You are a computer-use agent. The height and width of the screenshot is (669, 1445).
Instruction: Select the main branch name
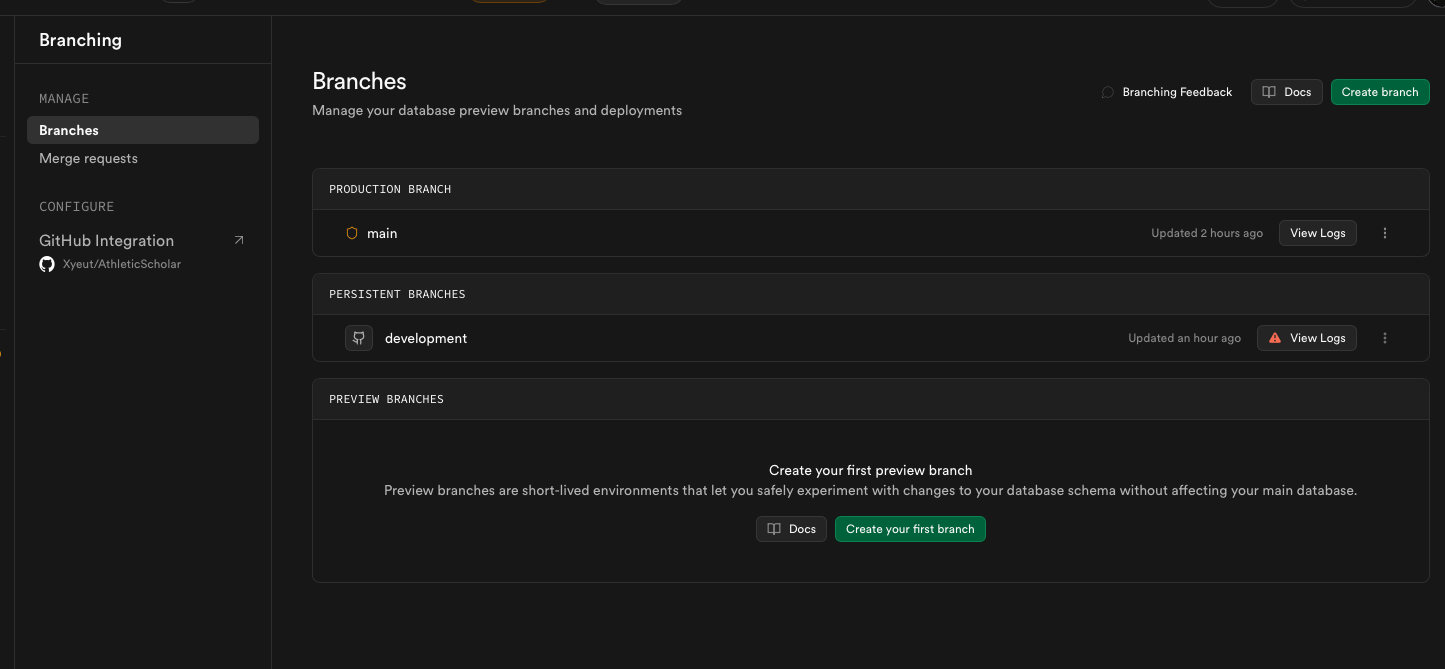(382, 233)
